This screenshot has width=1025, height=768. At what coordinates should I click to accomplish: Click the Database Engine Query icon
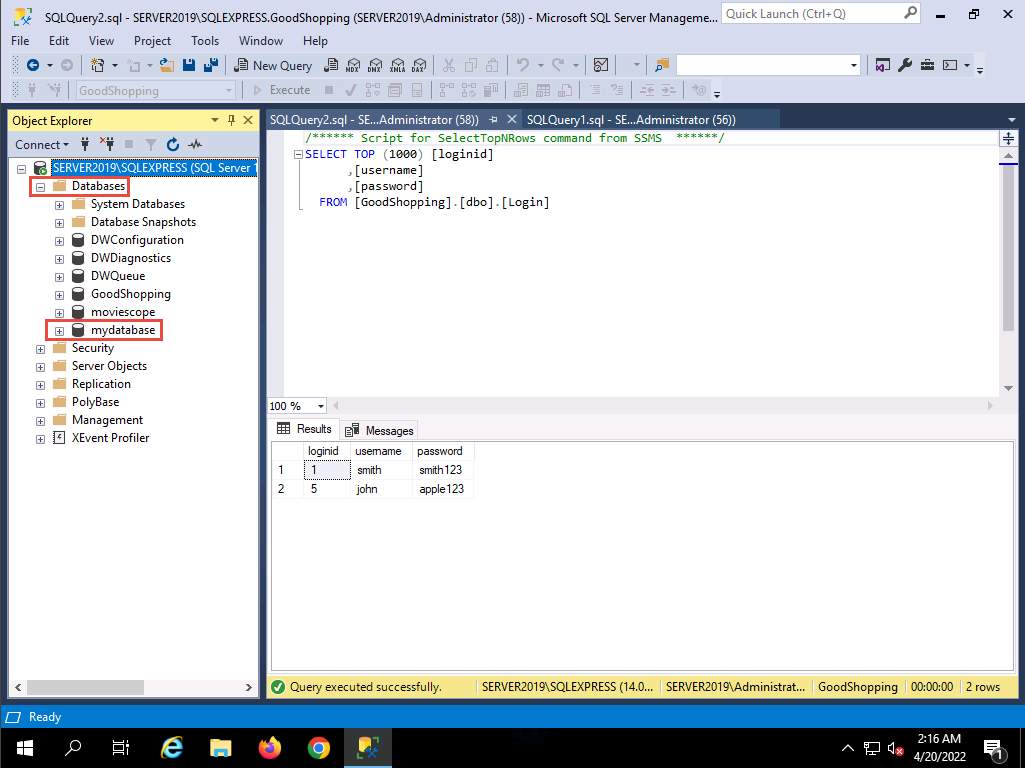(331, 65)
